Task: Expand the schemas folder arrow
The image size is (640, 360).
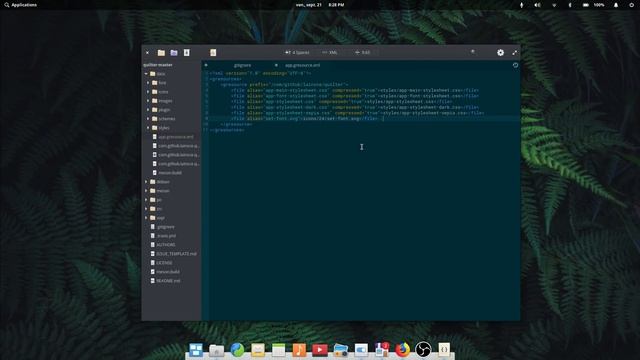Action: tap(148, 119)
